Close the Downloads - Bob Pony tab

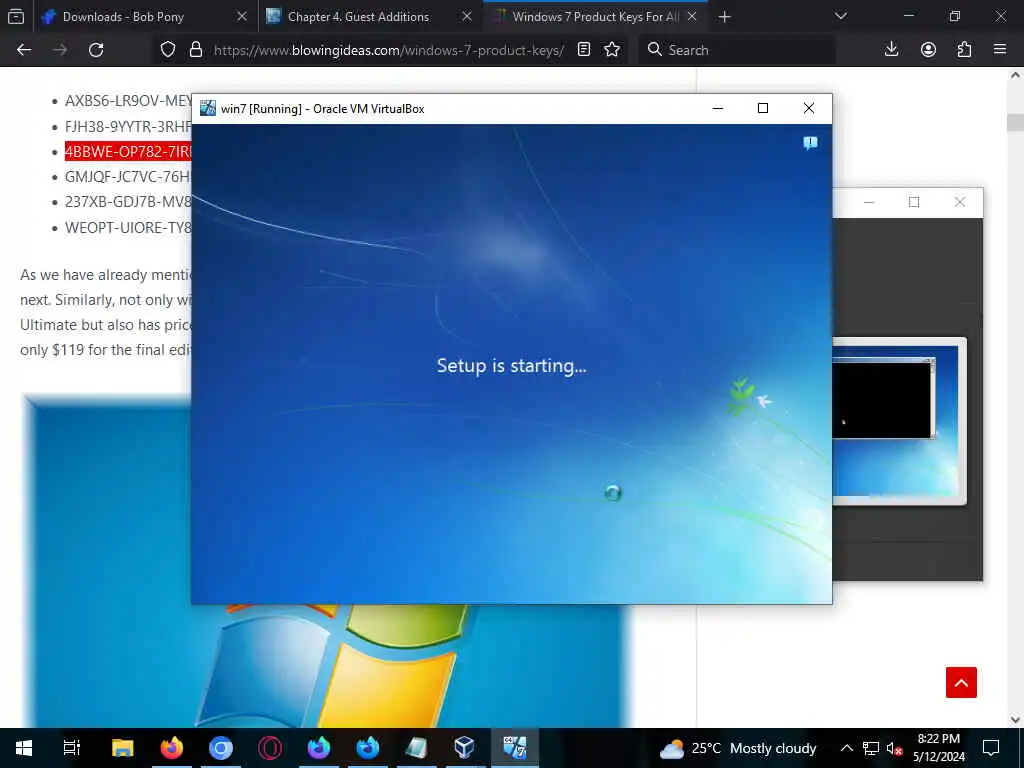point(242,17)
